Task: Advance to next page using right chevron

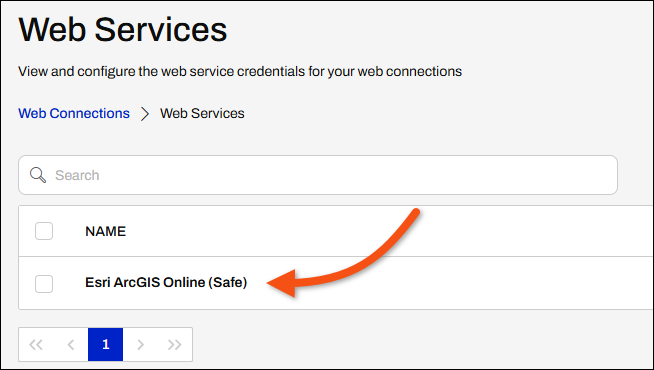Action: [x=141, y=345]
